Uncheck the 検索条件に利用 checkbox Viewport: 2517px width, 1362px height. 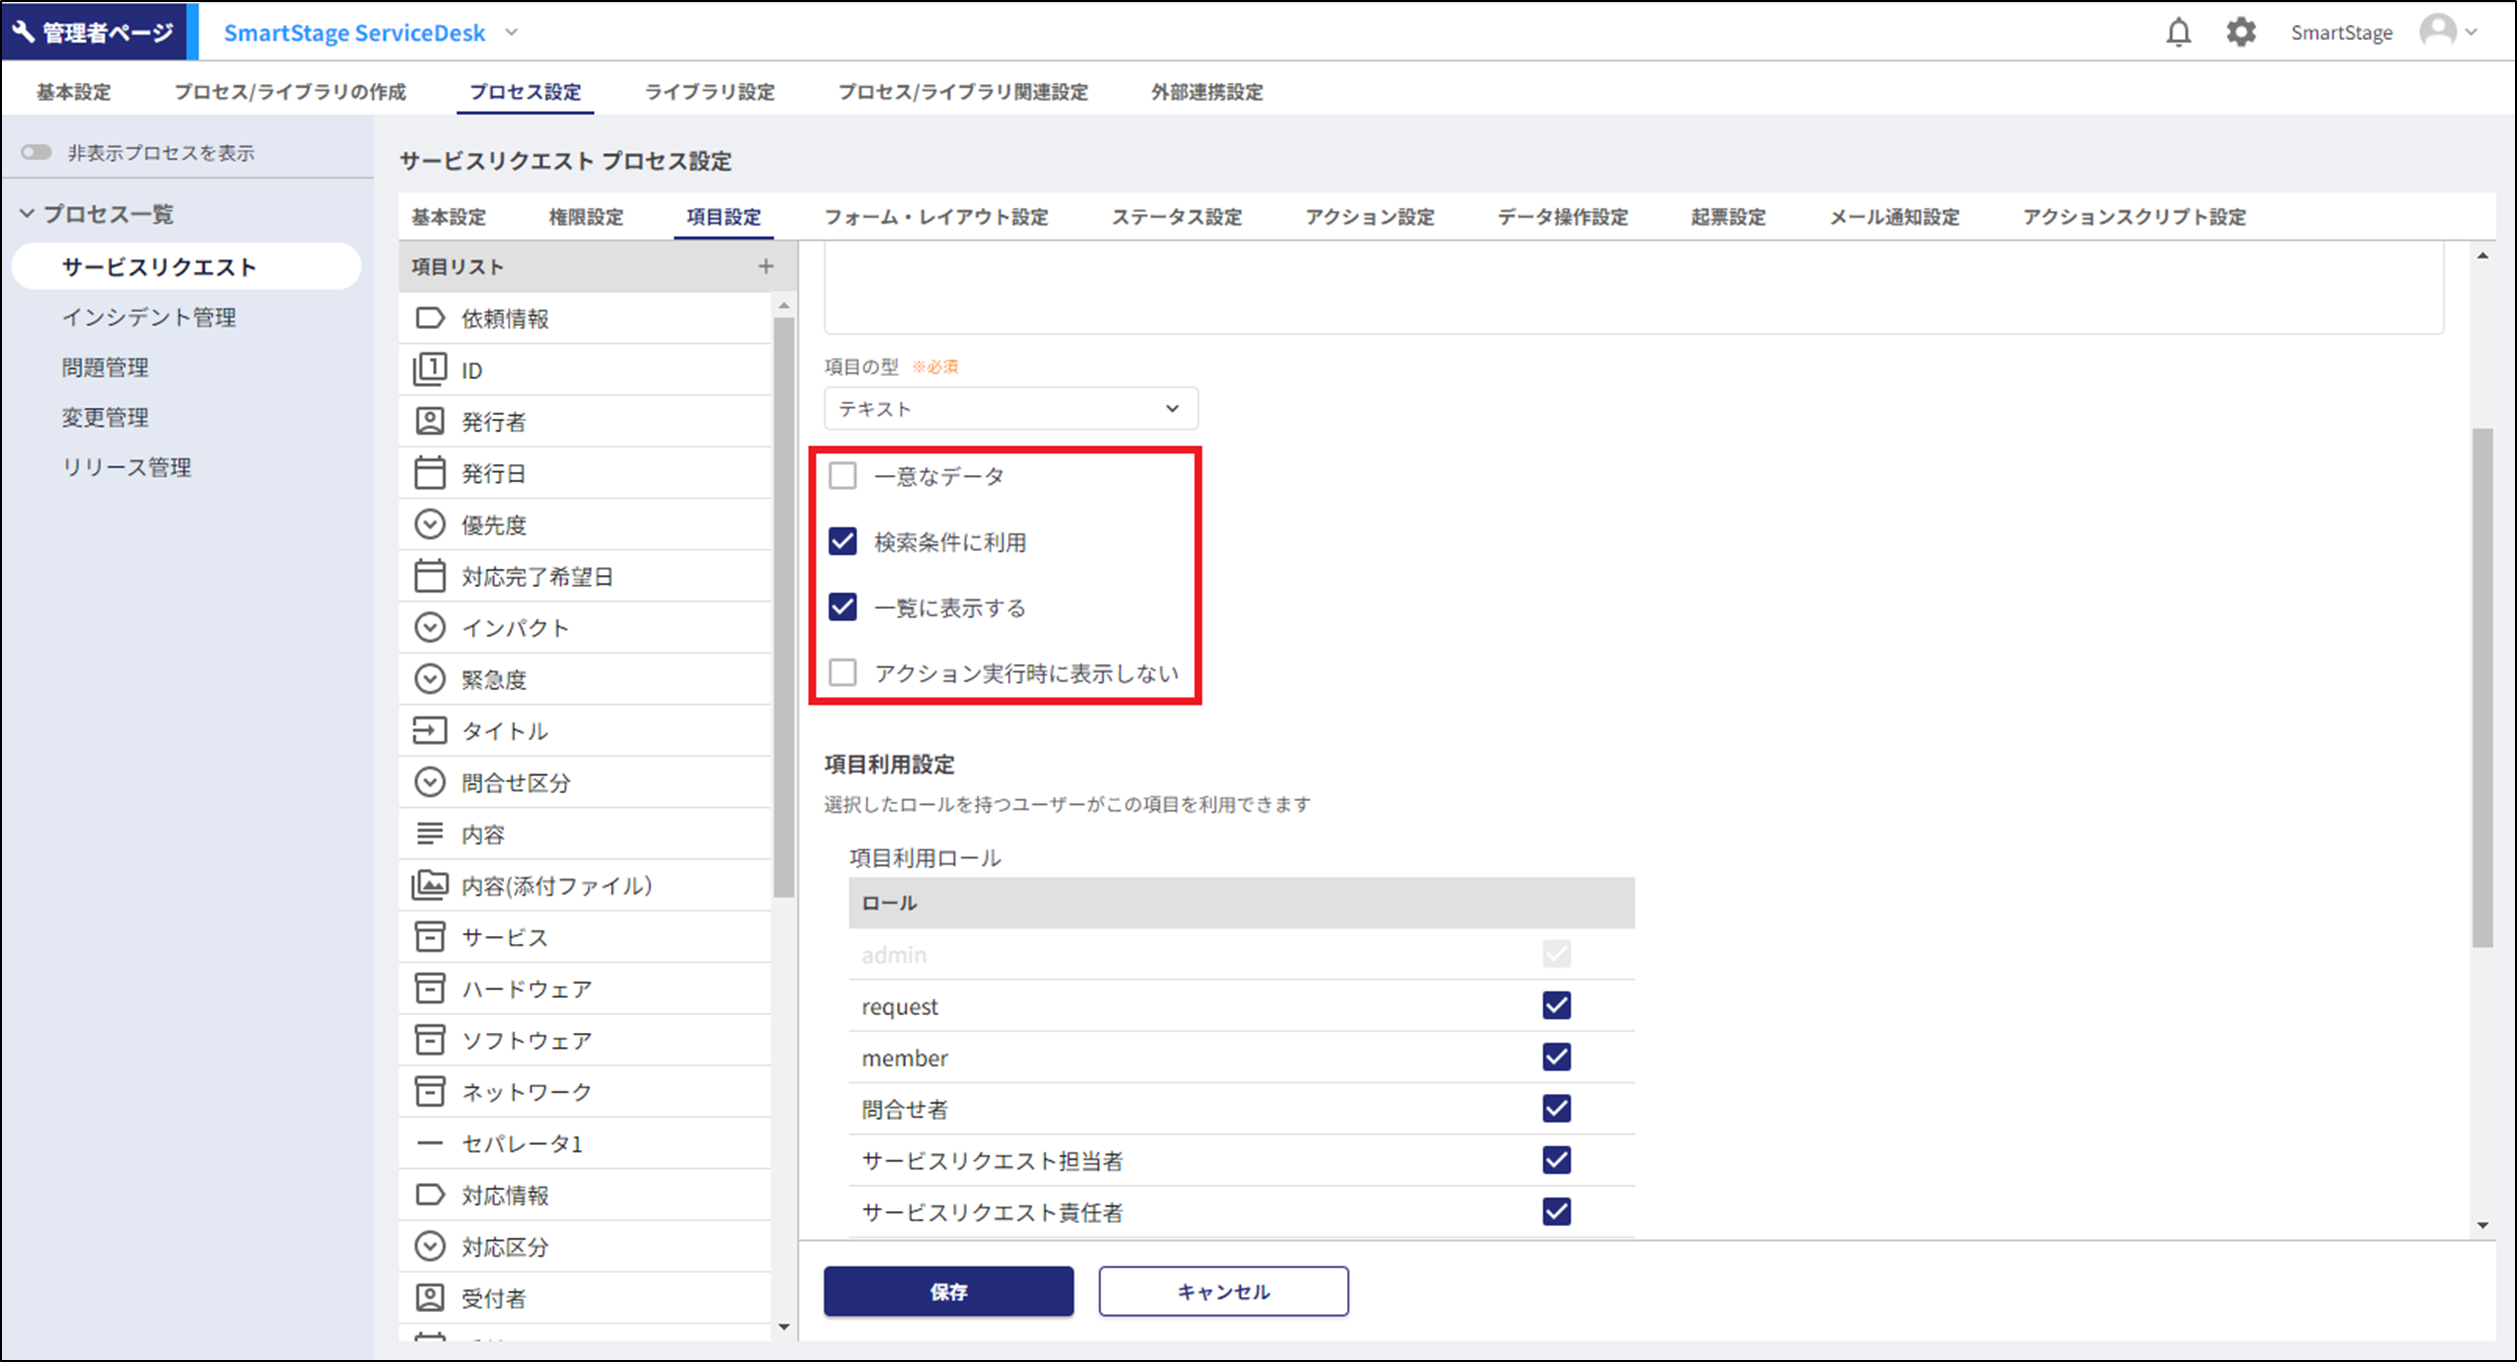click(843, 541)
